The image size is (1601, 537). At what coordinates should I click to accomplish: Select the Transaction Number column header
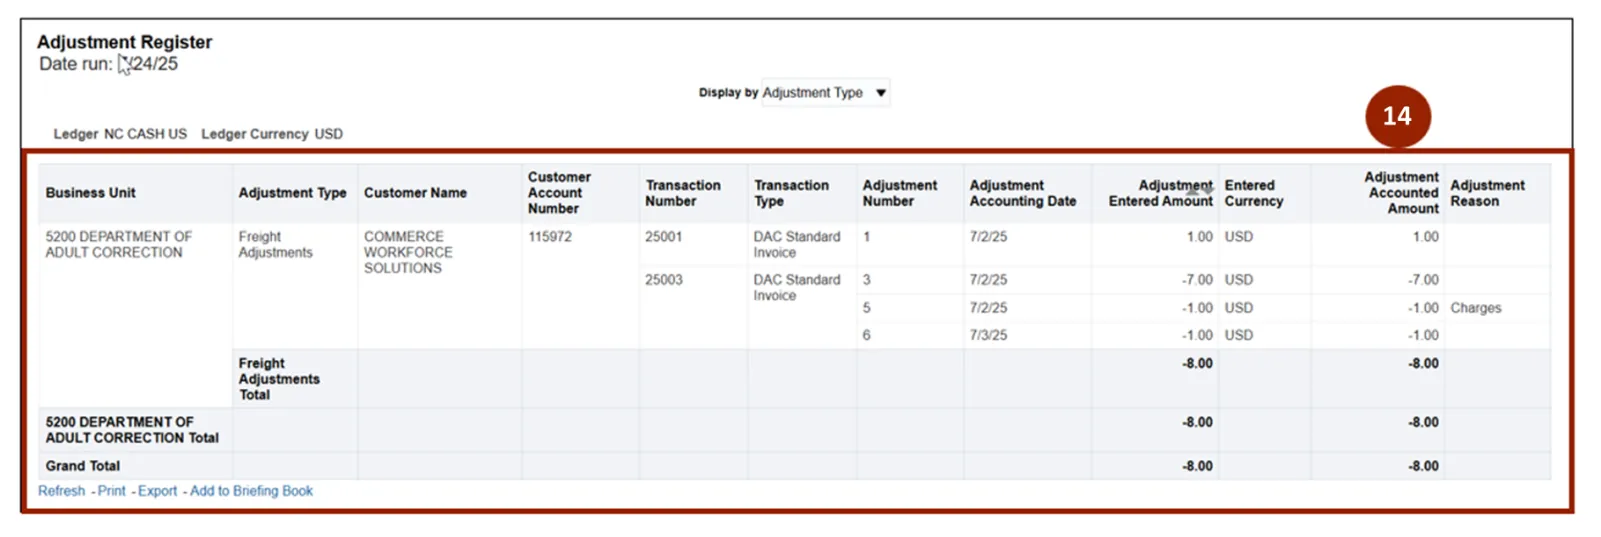tap(683, 193)
